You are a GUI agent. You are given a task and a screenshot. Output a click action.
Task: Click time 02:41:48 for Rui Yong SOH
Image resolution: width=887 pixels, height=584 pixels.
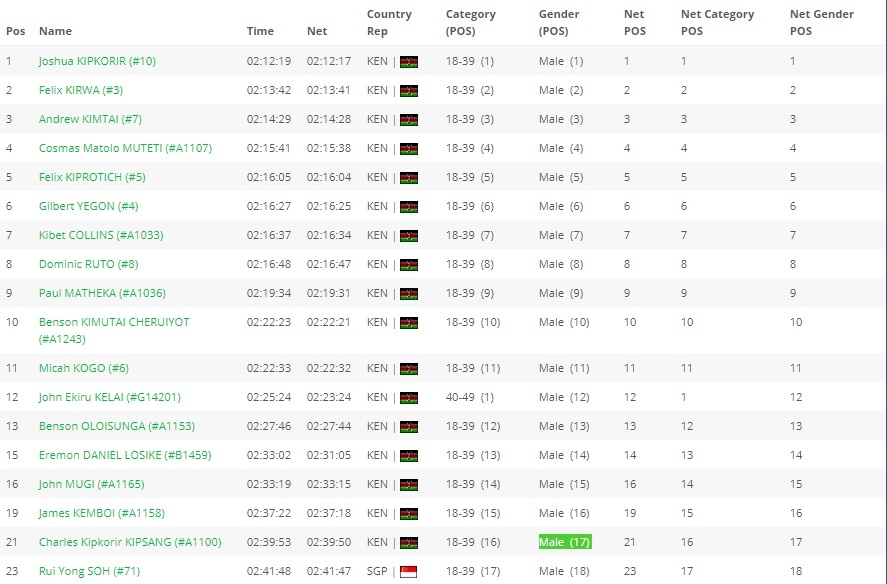click(269, 571)
